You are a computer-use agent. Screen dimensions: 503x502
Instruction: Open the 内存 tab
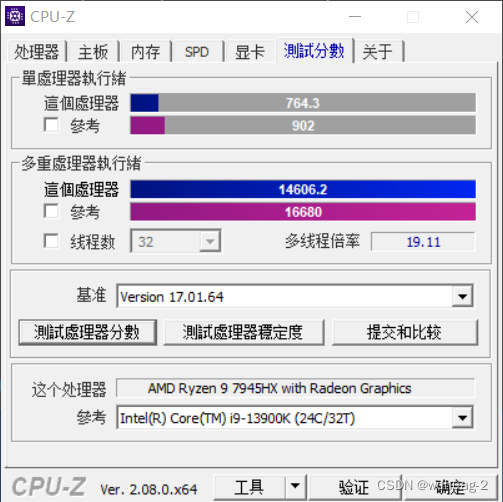point(146,51)
